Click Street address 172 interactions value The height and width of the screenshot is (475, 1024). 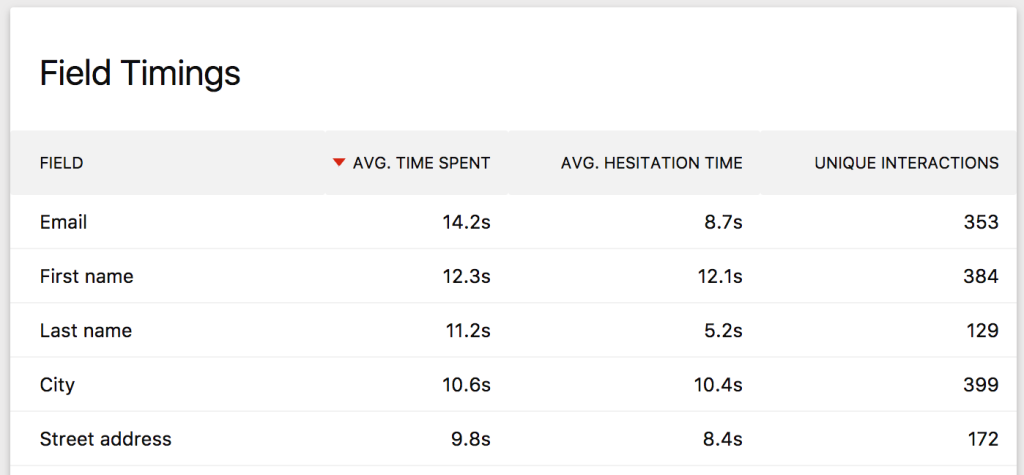(x=983, y=438)
